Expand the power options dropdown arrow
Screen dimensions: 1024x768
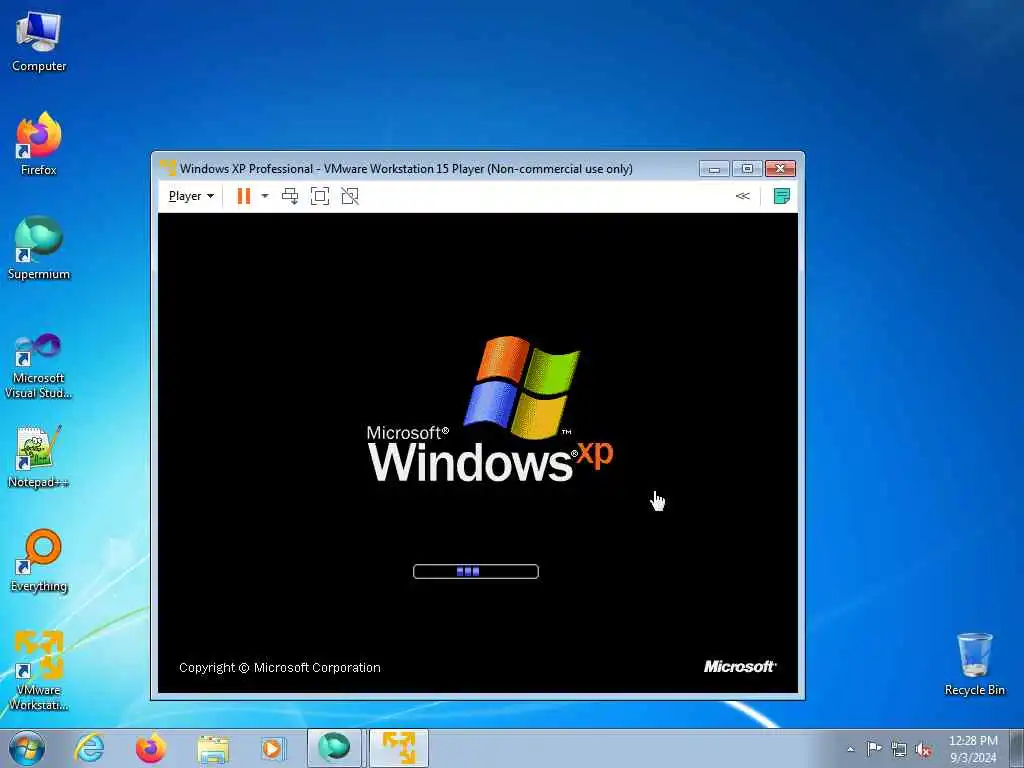tap(264, 196)
